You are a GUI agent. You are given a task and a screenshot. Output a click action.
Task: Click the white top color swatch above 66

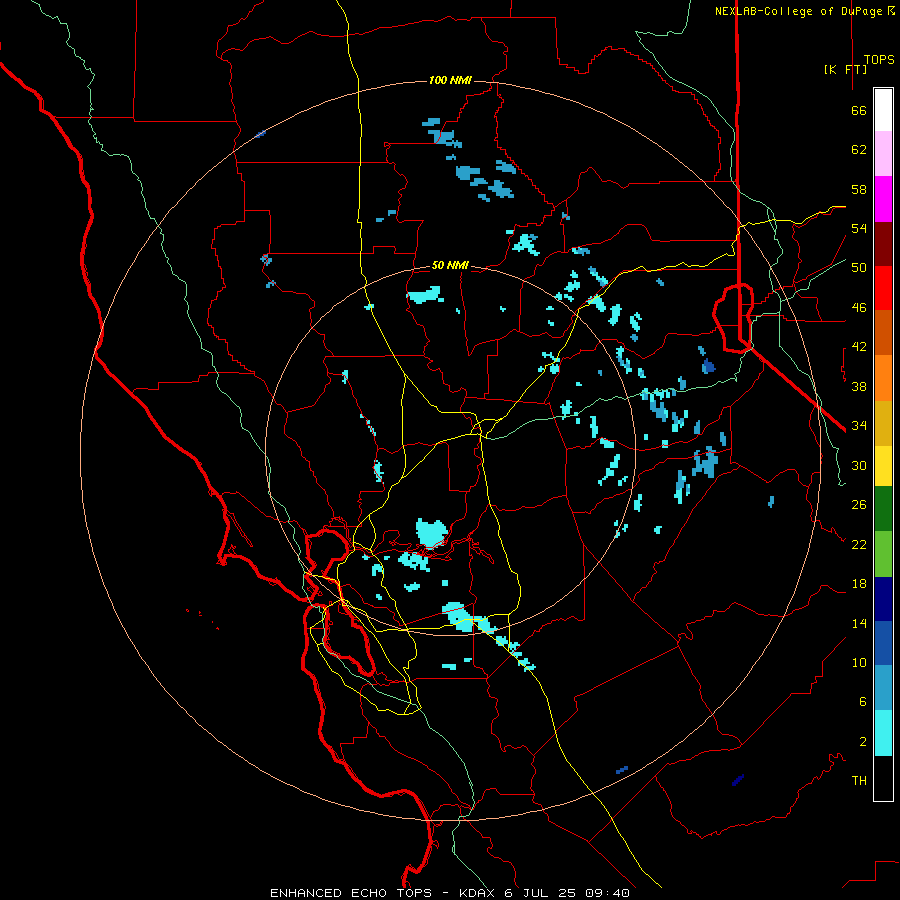[883, 110]
